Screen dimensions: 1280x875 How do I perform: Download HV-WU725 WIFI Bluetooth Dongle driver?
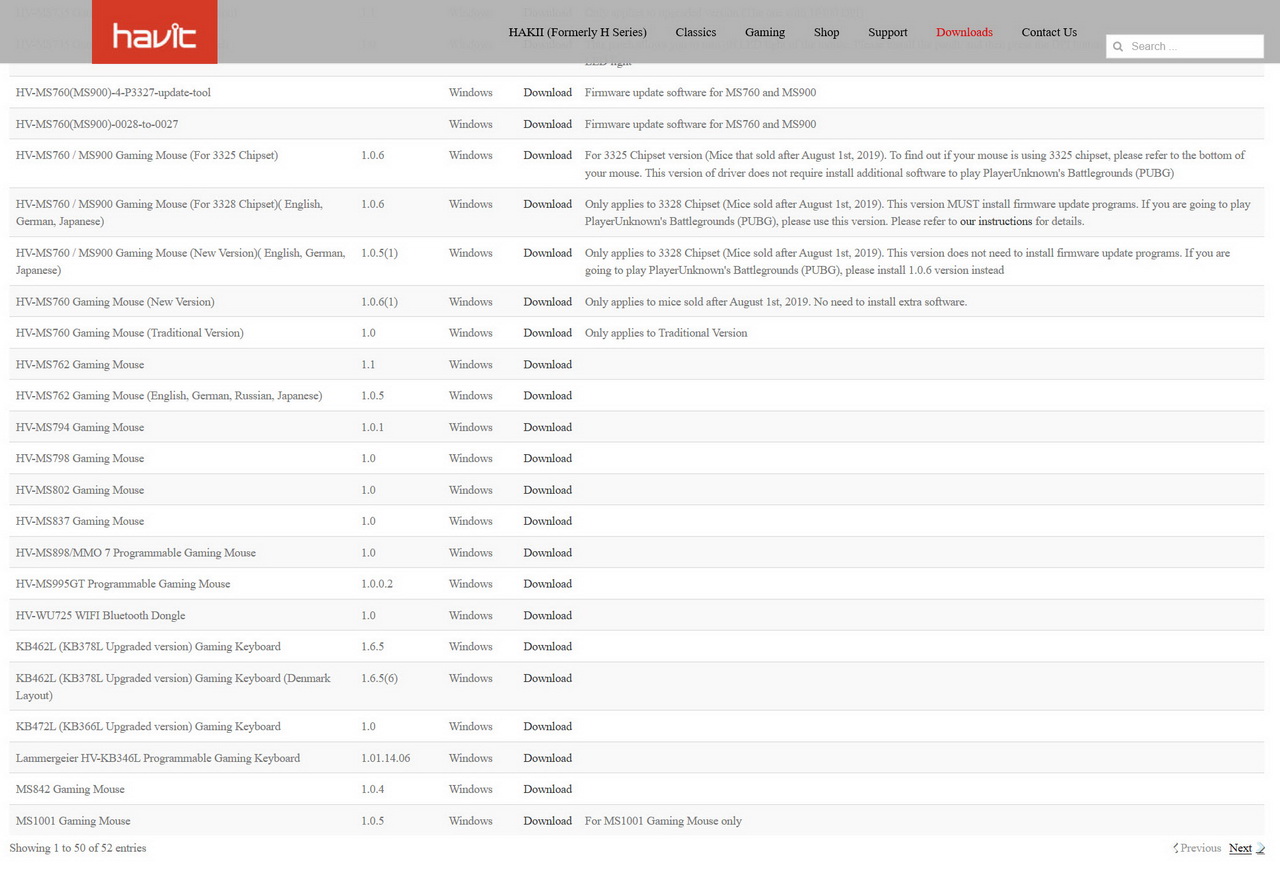pyautogui.click(x=547, y=616)
